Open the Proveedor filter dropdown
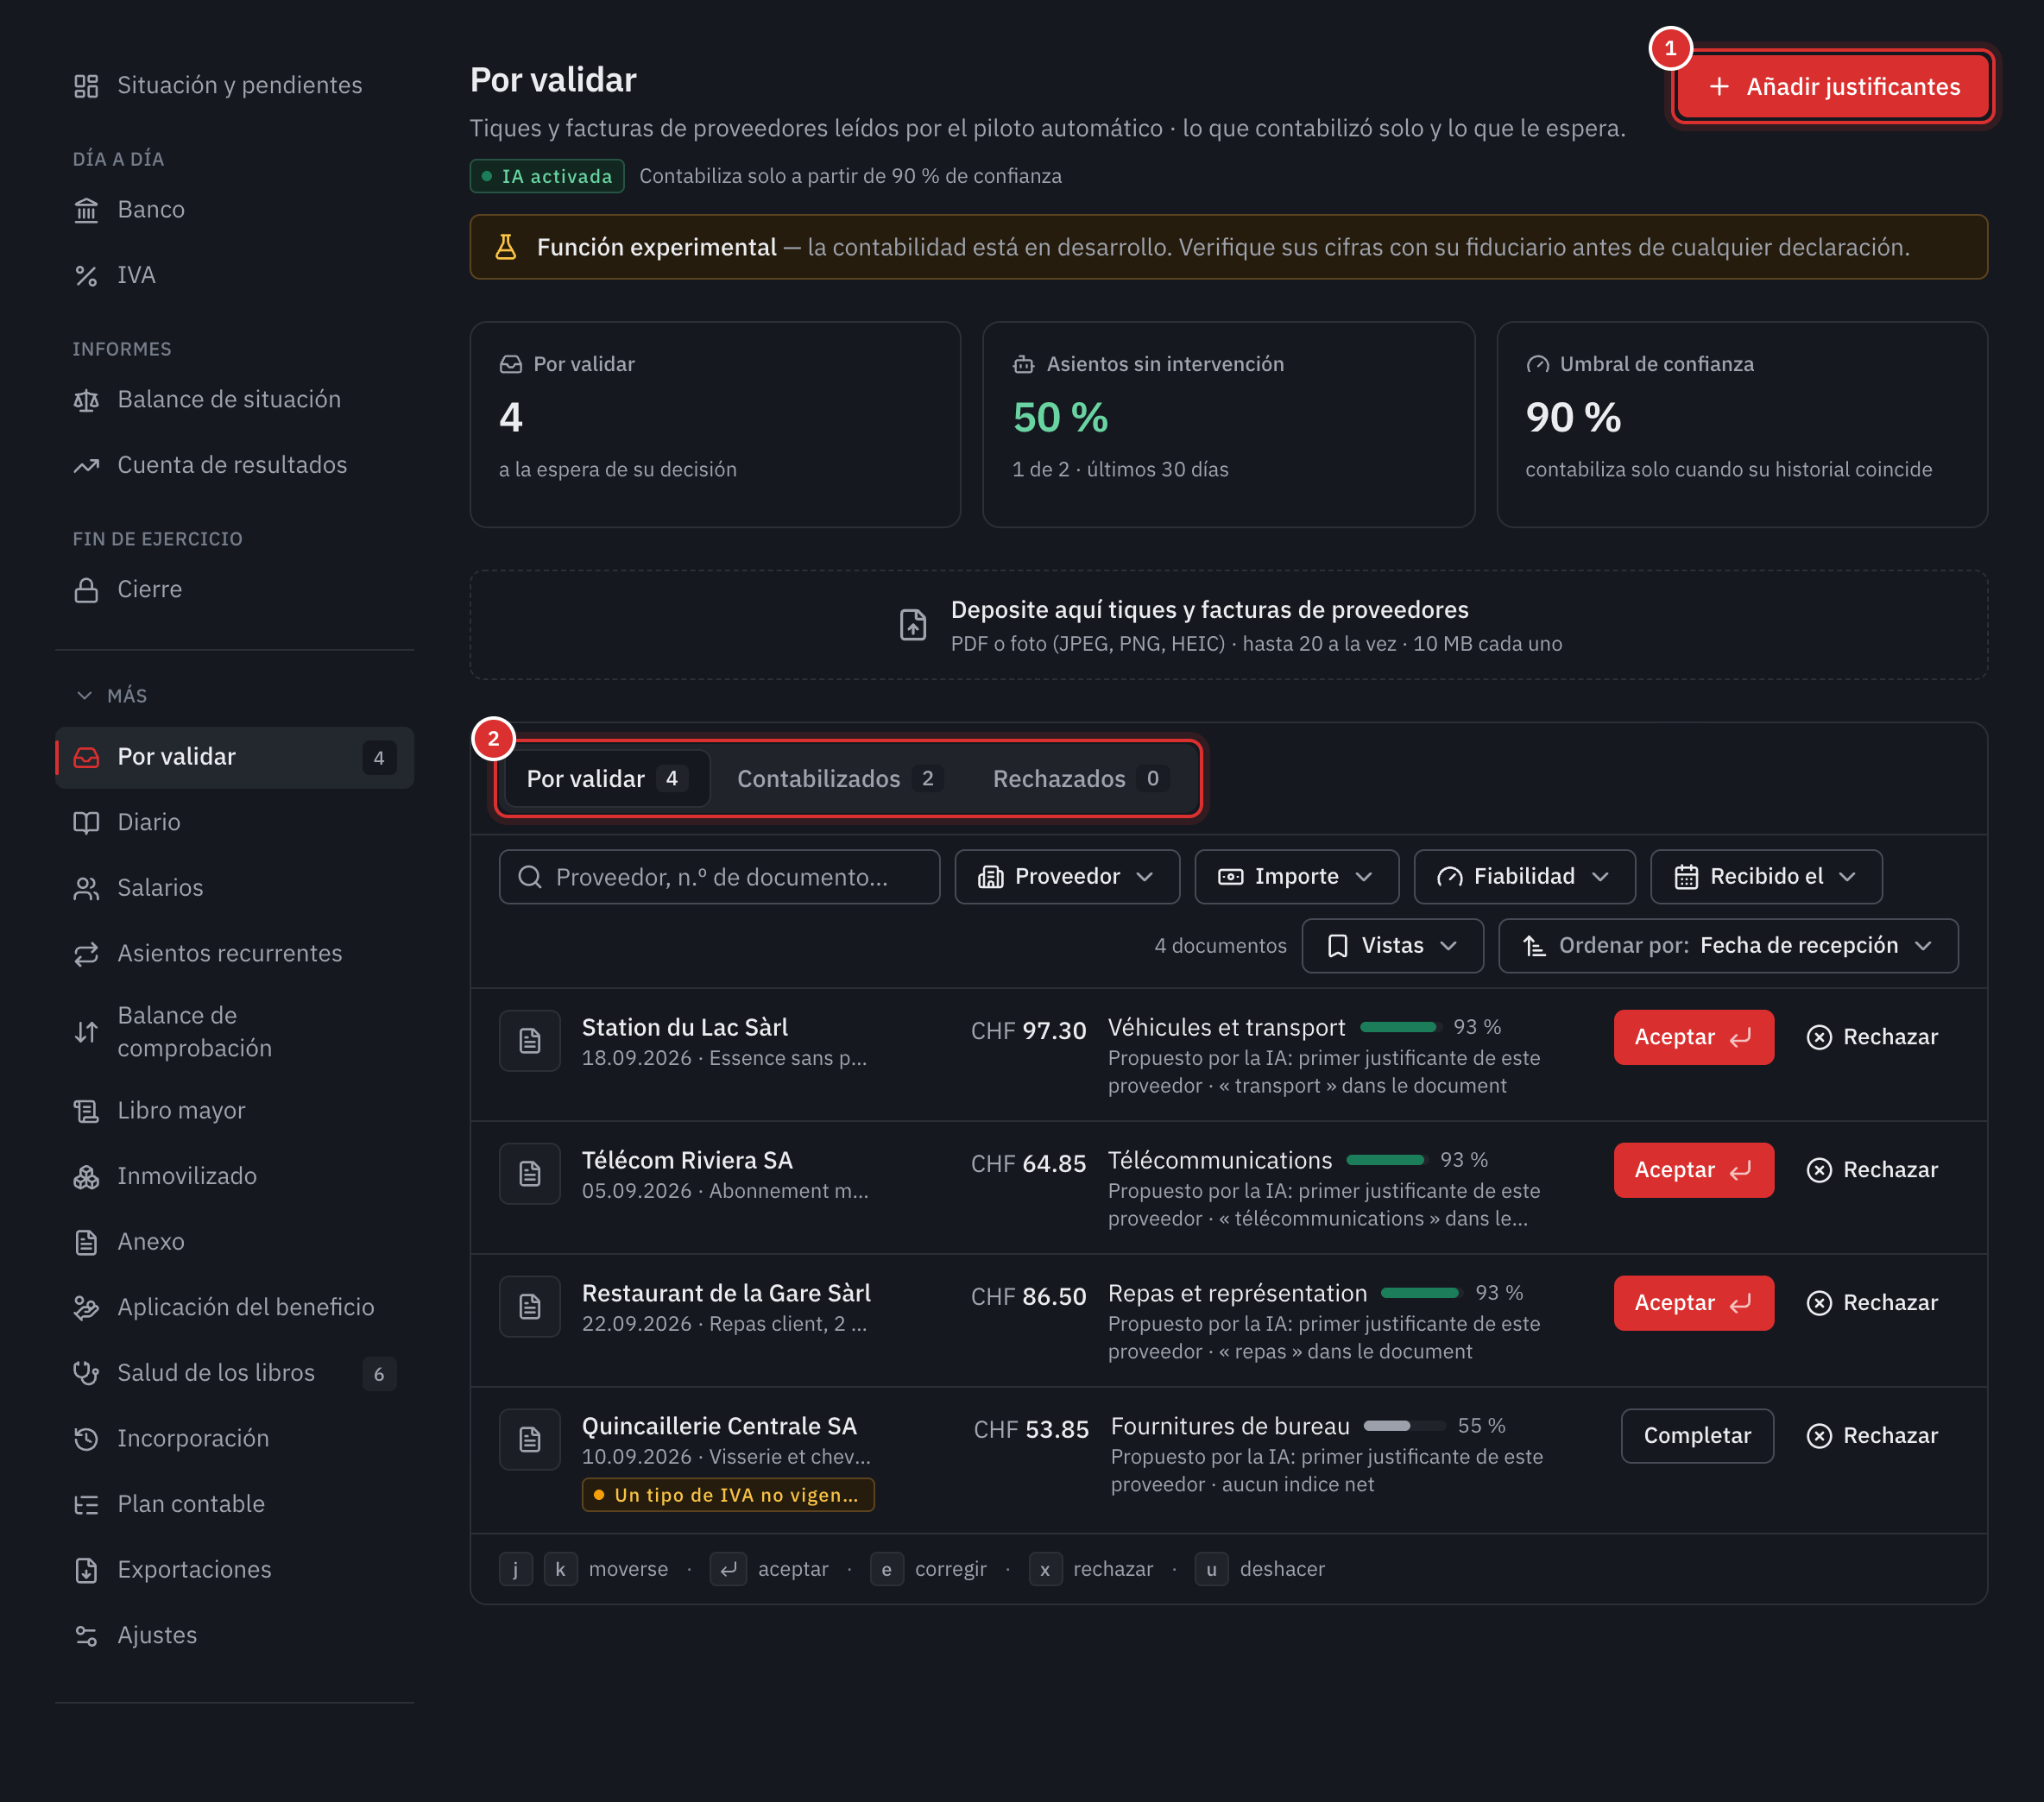 click(1067, 877)
